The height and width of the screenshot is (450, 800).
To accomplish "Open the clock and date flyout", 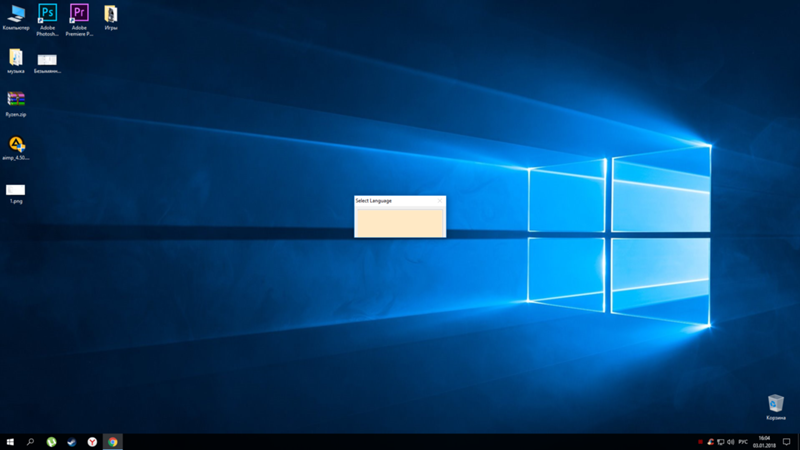I will [764, 442].
